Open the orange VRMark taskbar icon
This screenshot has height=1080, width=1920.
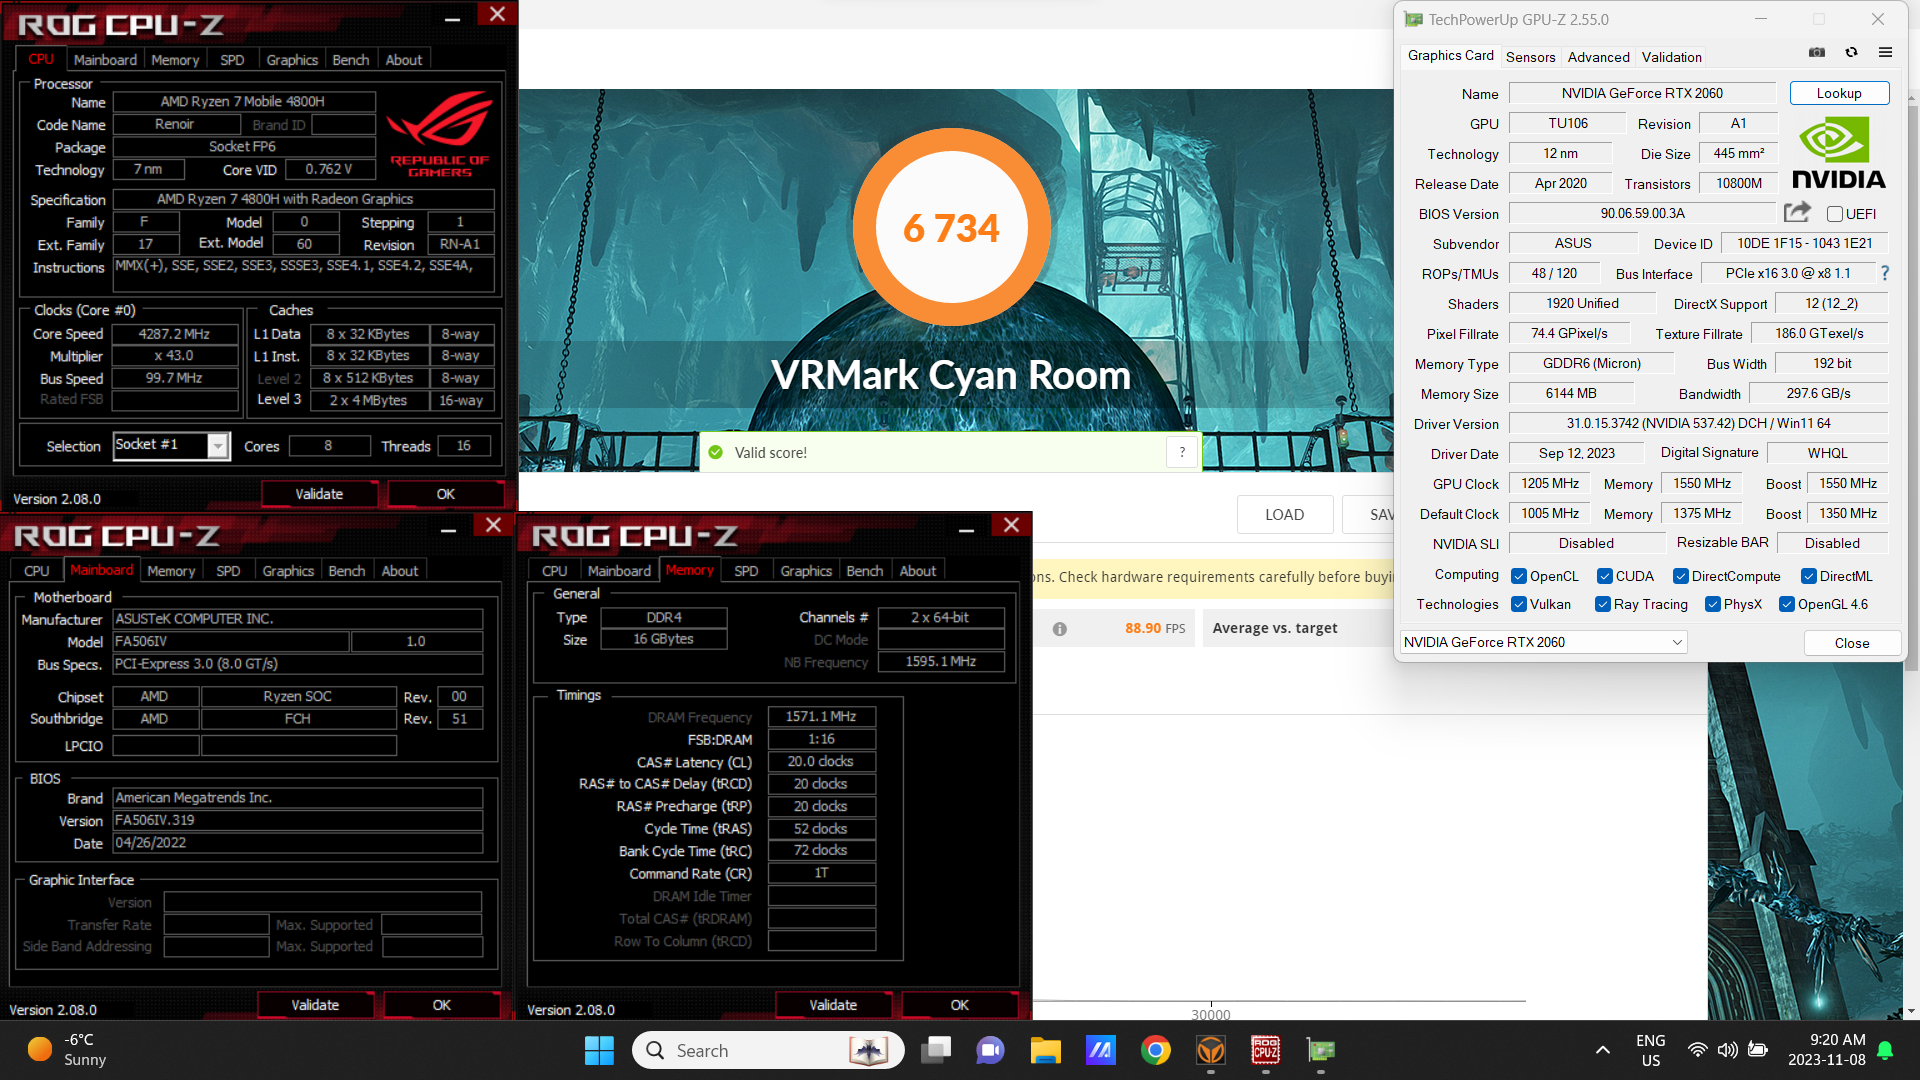(1211, 1050)
